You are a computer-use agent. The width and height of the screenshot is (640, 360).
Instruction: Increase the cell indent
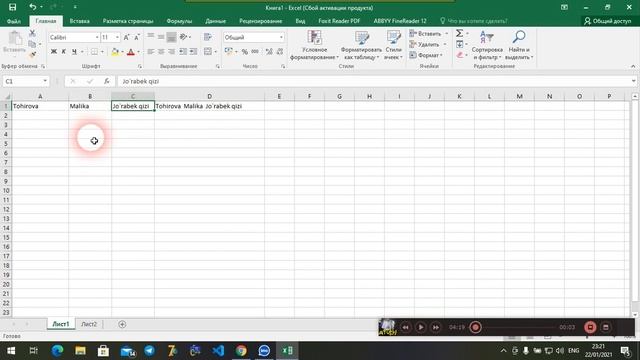[193, 51]
